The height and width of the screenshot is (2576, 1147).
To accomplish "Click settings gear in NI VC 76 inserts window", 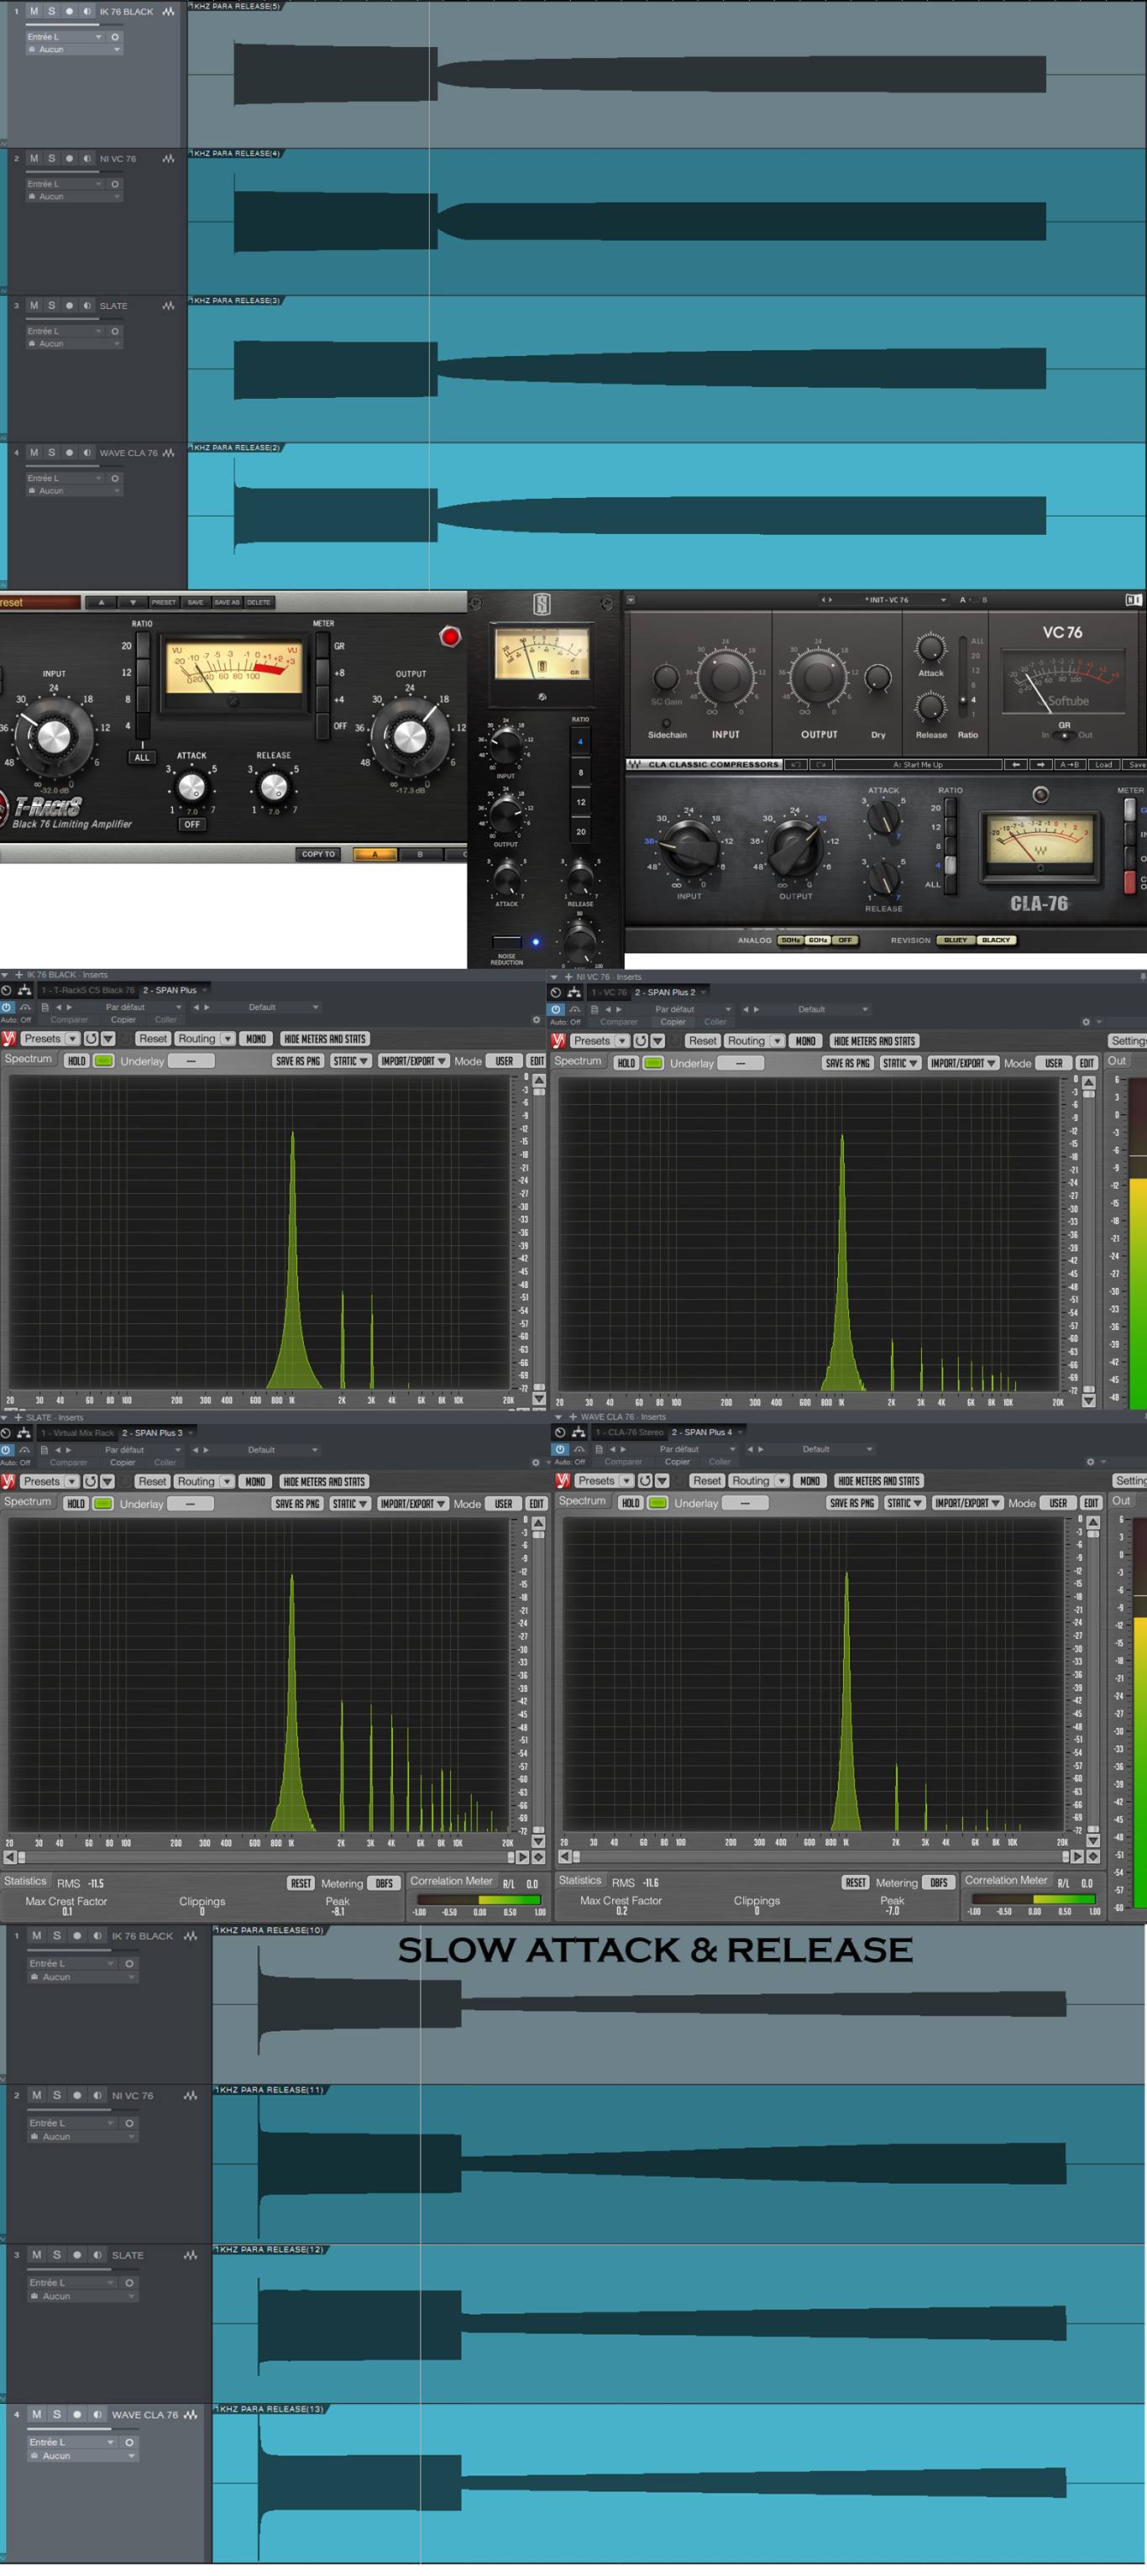I will pyautogui.click(x=1086, y=1022).
